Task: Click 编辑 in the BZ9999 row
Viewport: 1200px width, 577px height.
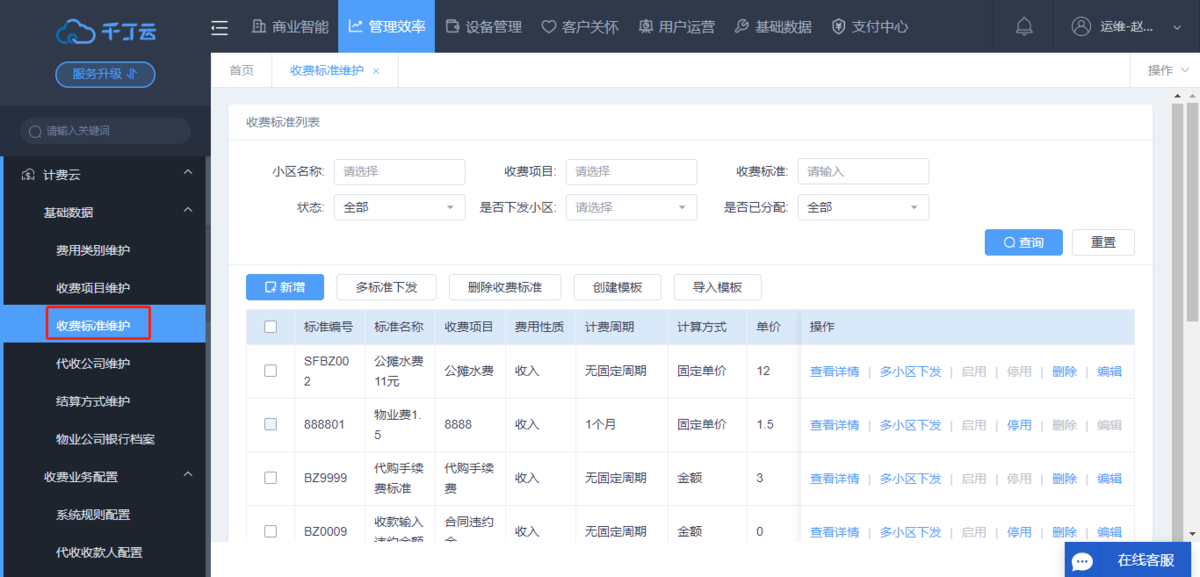Action: (1109, 479)
